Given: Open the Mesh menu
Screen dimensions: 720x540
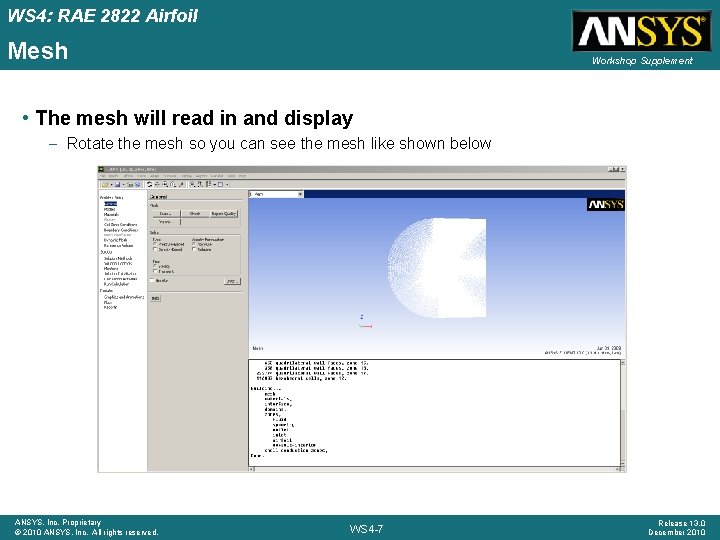Looking at the screenshot, I should (113, 176).
